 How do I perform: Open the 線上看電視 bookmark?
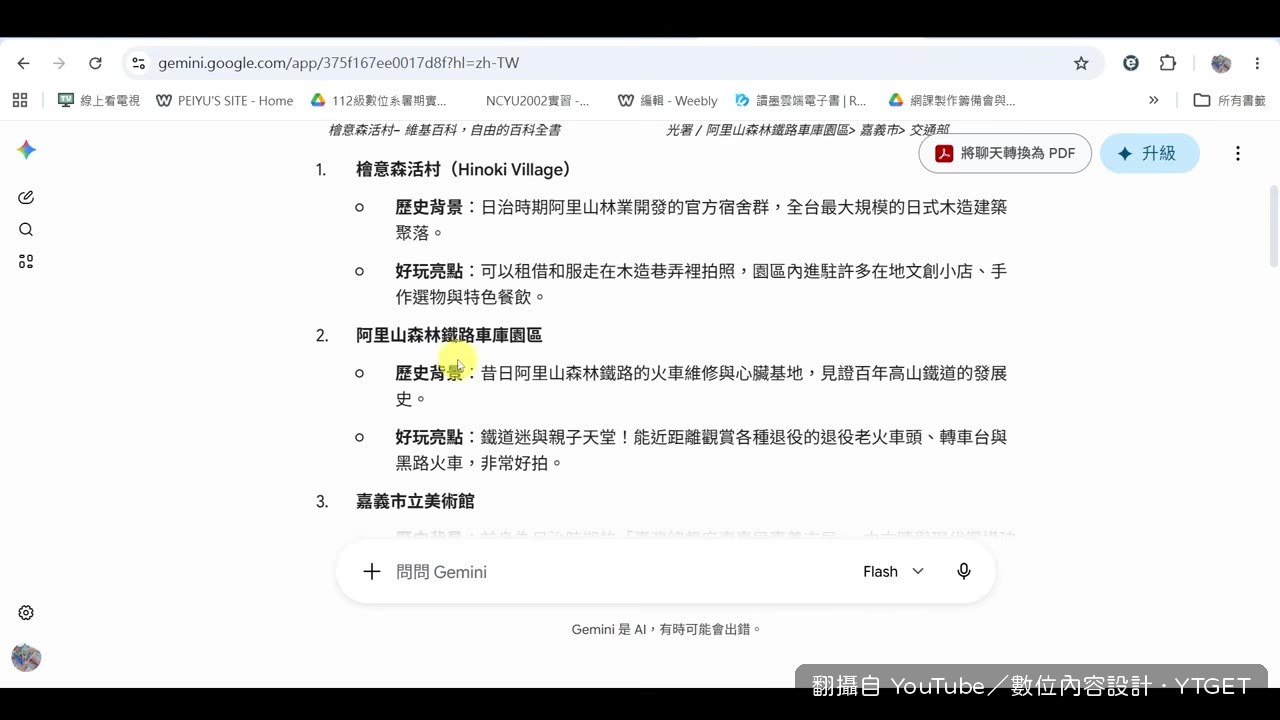click(x=99, y=100)
